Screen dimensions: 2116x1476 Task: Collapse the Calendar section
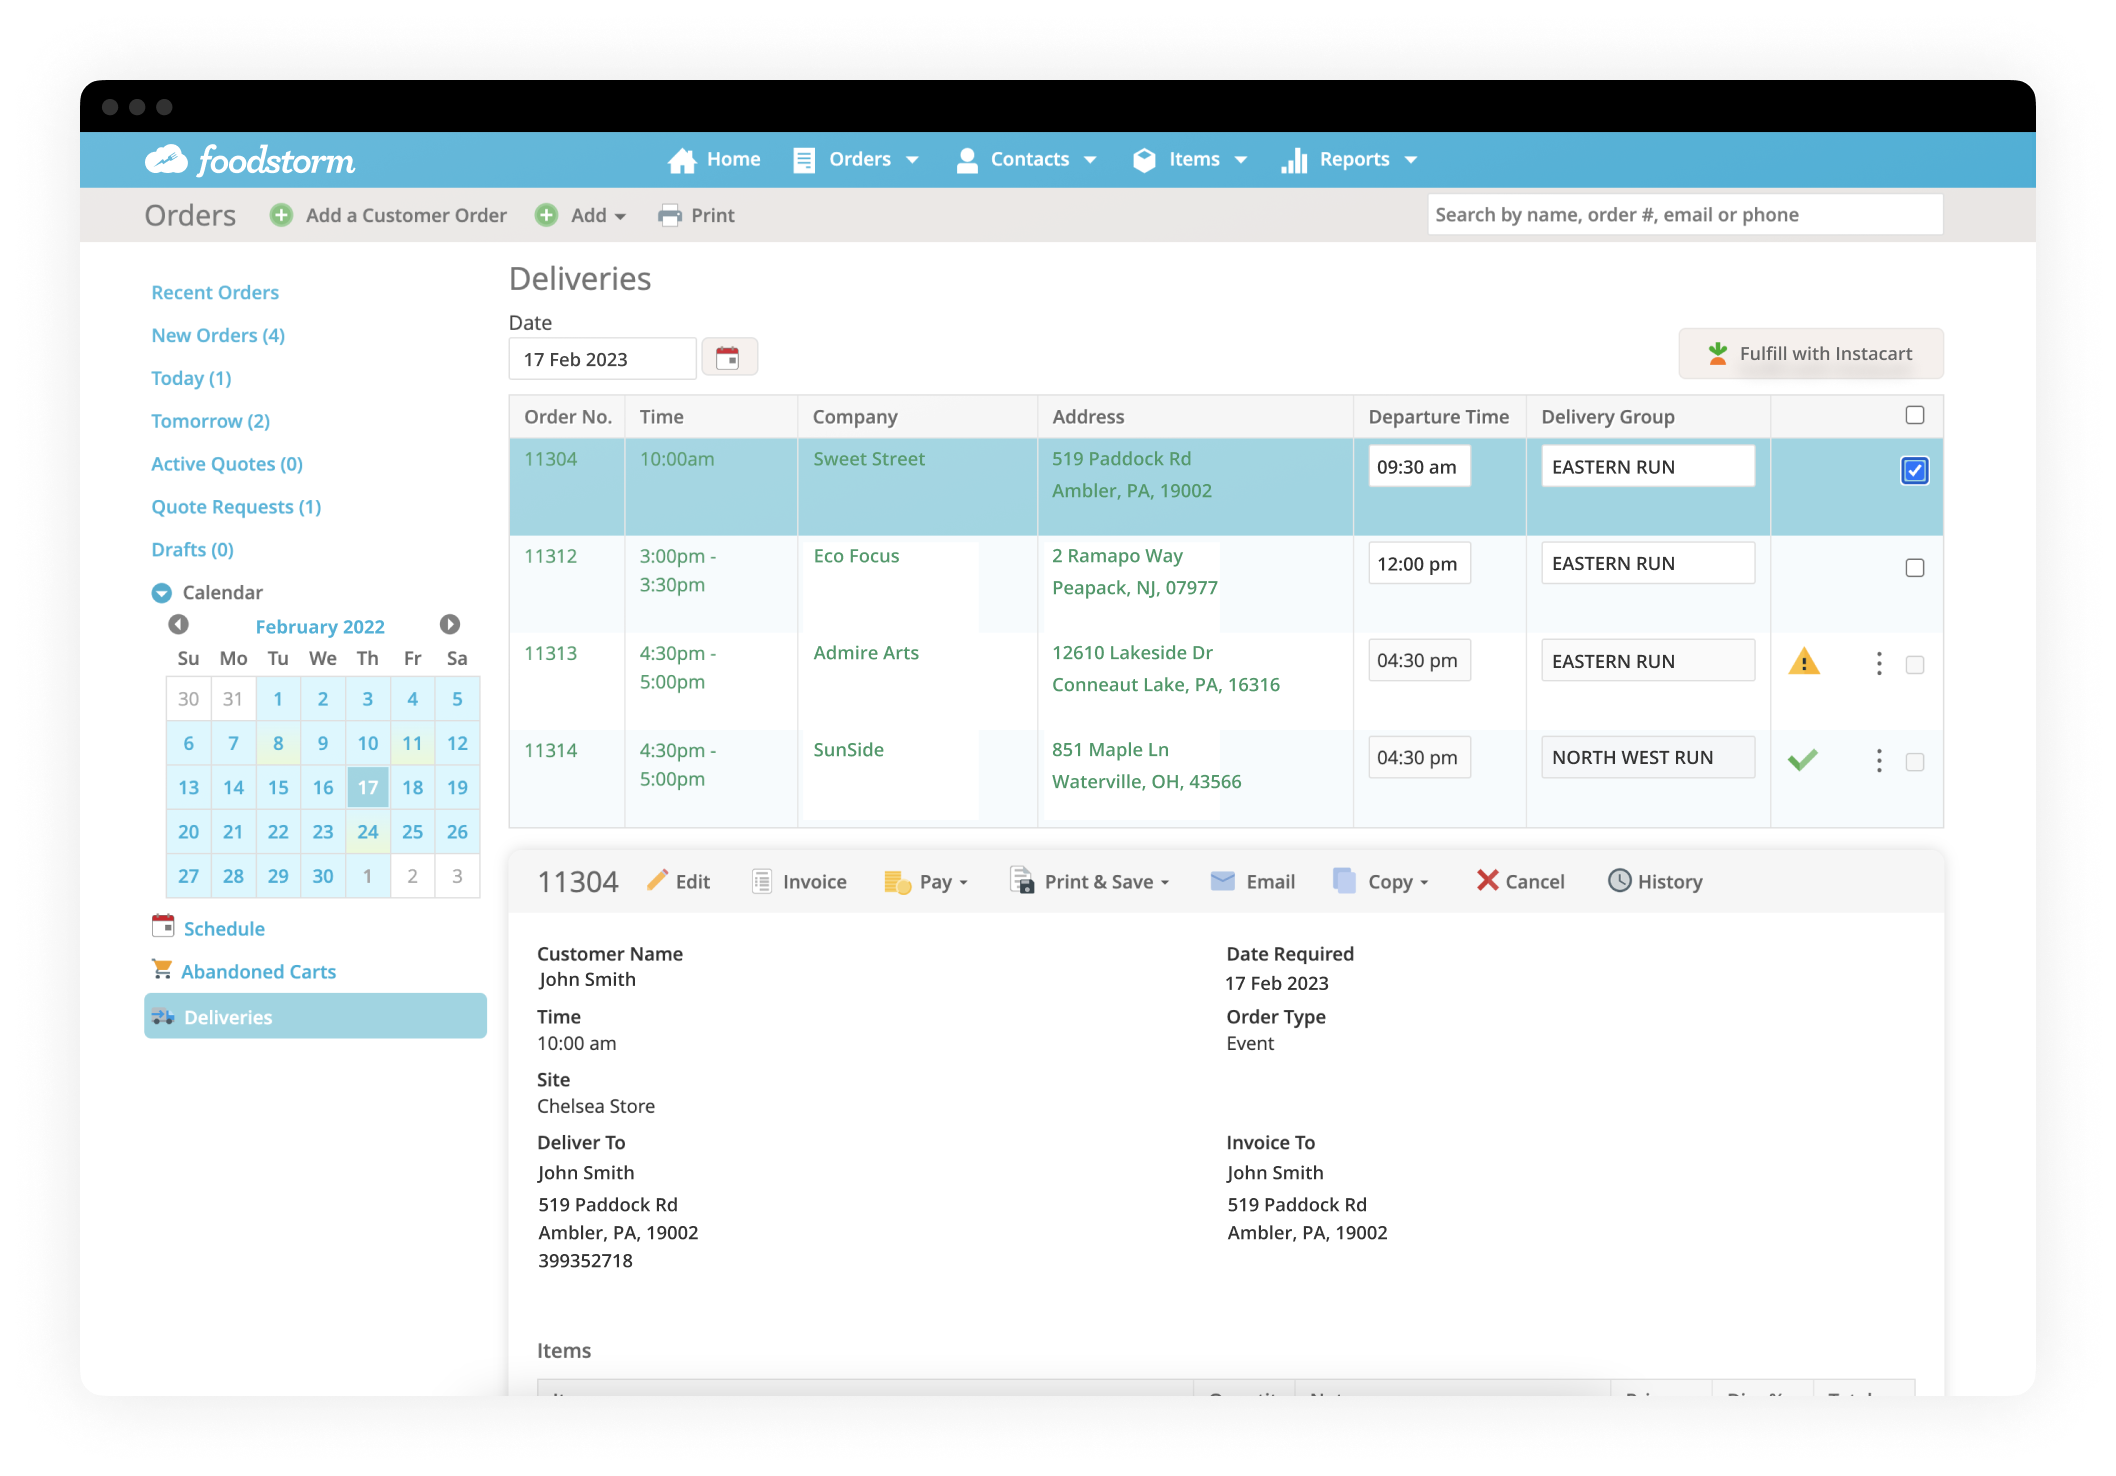point(162,592)
